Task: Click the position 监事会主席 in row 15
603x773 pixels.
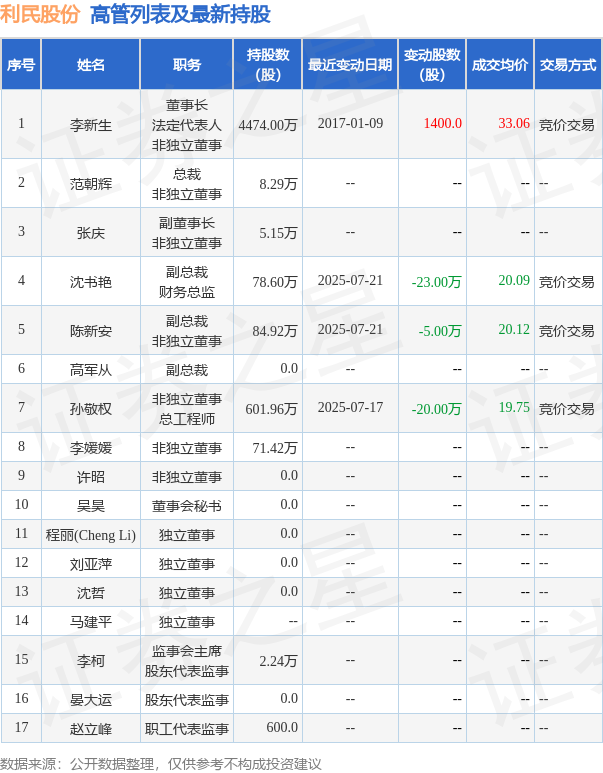Action: pyautogui.click(x=187, y=651)
